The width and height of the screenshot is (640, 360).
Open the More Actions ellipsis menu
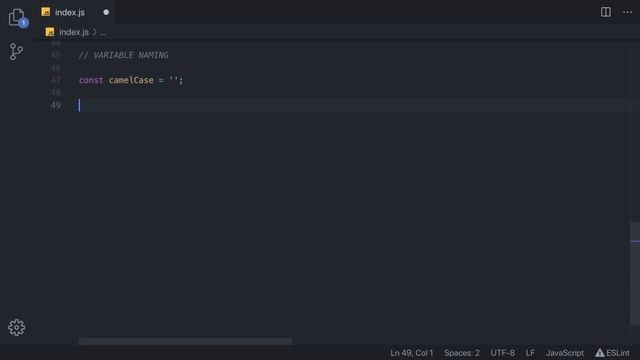[627, 12]
